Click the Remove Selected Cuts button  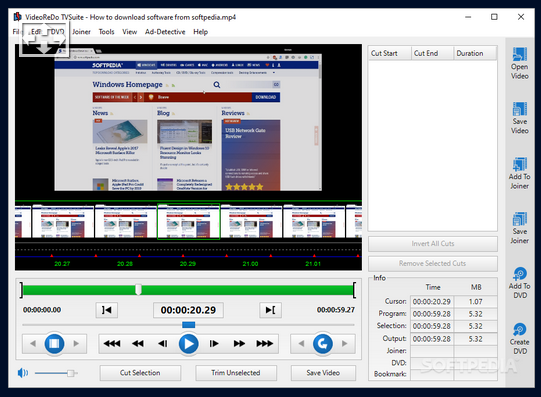tap(433, 264)
